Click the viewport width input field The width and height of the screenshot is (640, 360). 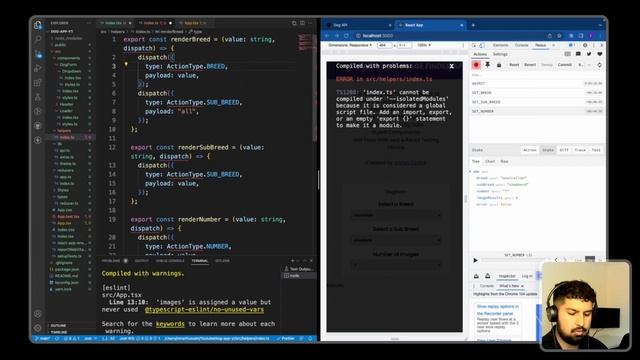(x=384, y=45)
